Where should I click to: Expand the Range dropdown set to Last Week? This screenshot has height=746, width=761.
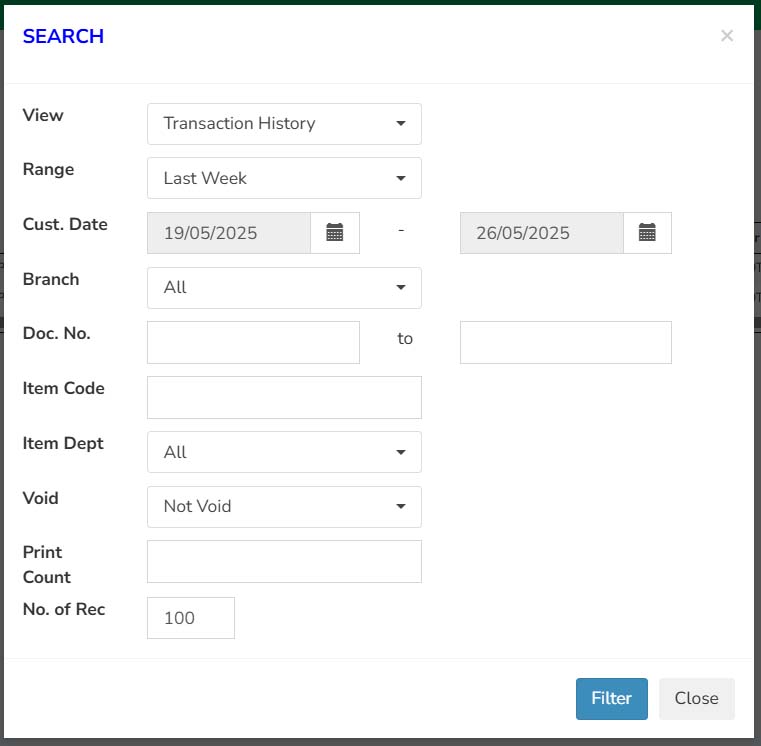(x=284, y=178)
